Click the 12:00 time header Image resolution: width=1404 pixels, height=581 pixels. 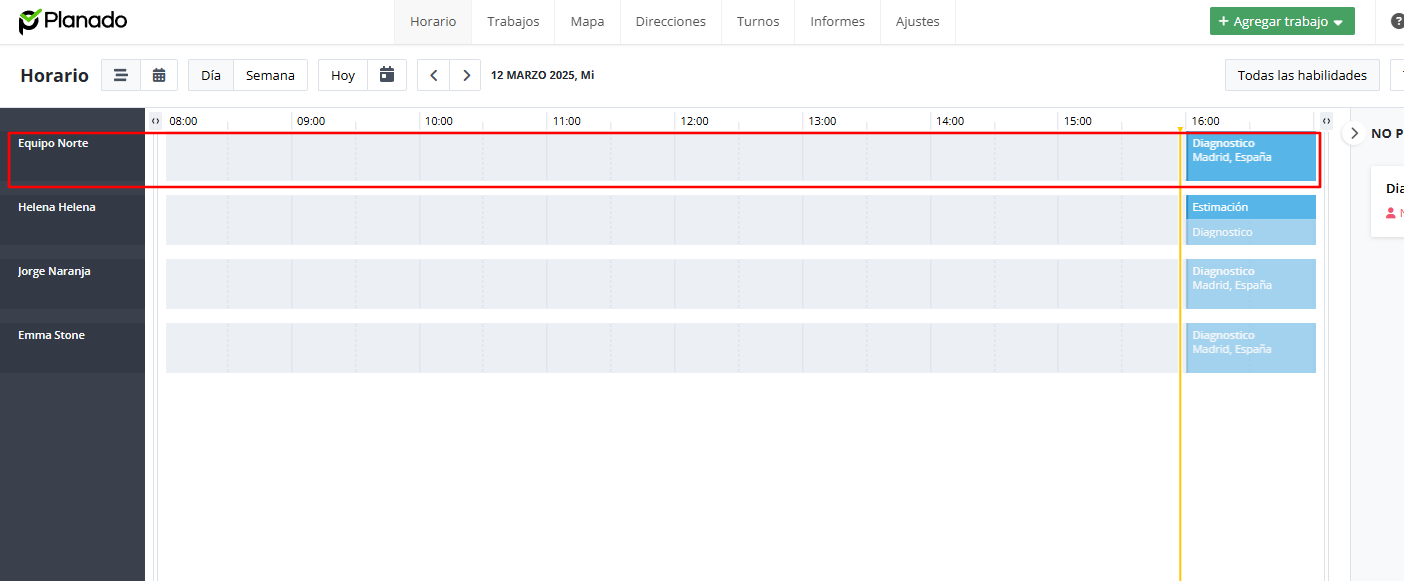click(694, 121)
